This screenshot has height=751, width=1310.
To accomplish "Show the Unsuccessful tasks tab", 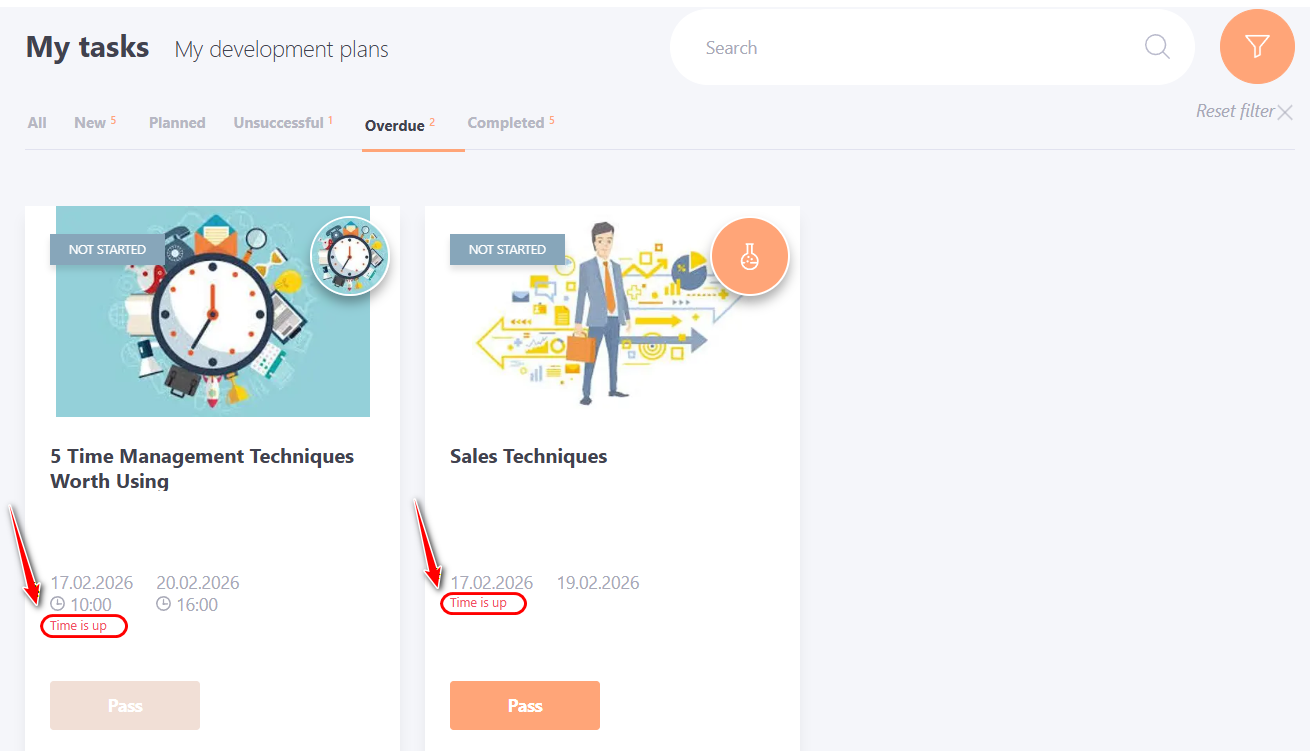I will click(278, 123).
